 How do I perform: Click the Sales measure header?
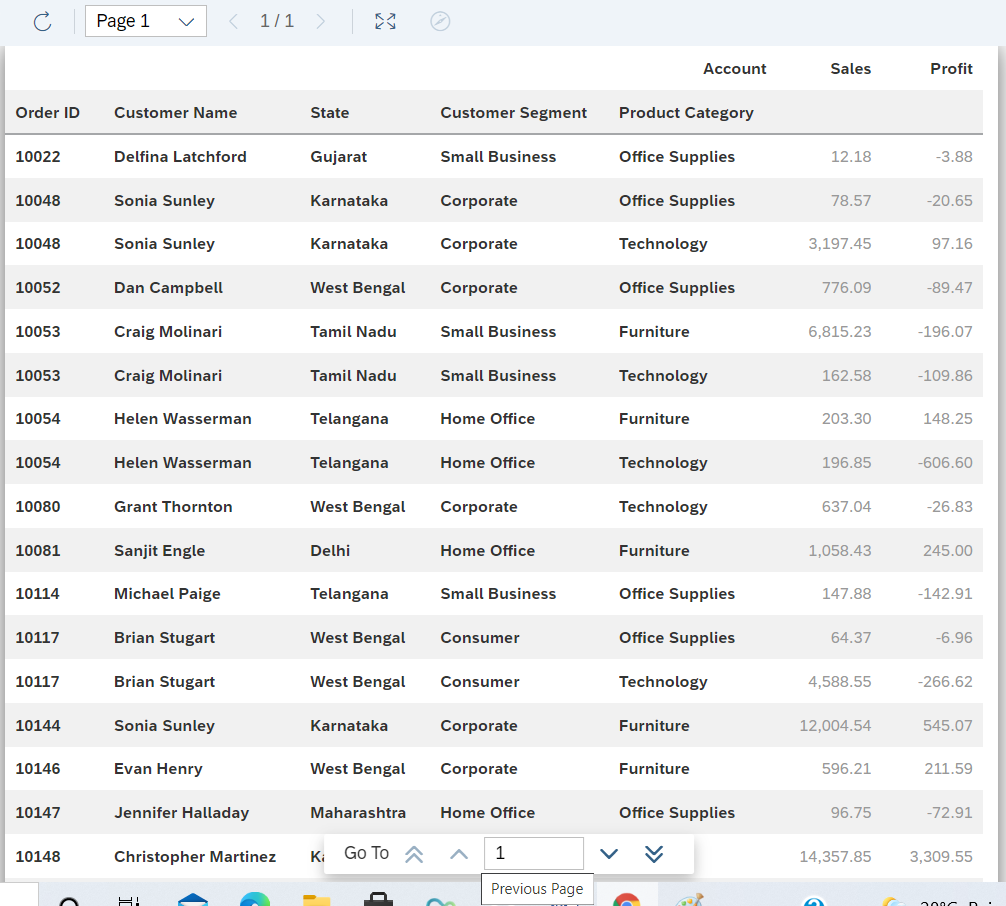(x=850, y=69)
